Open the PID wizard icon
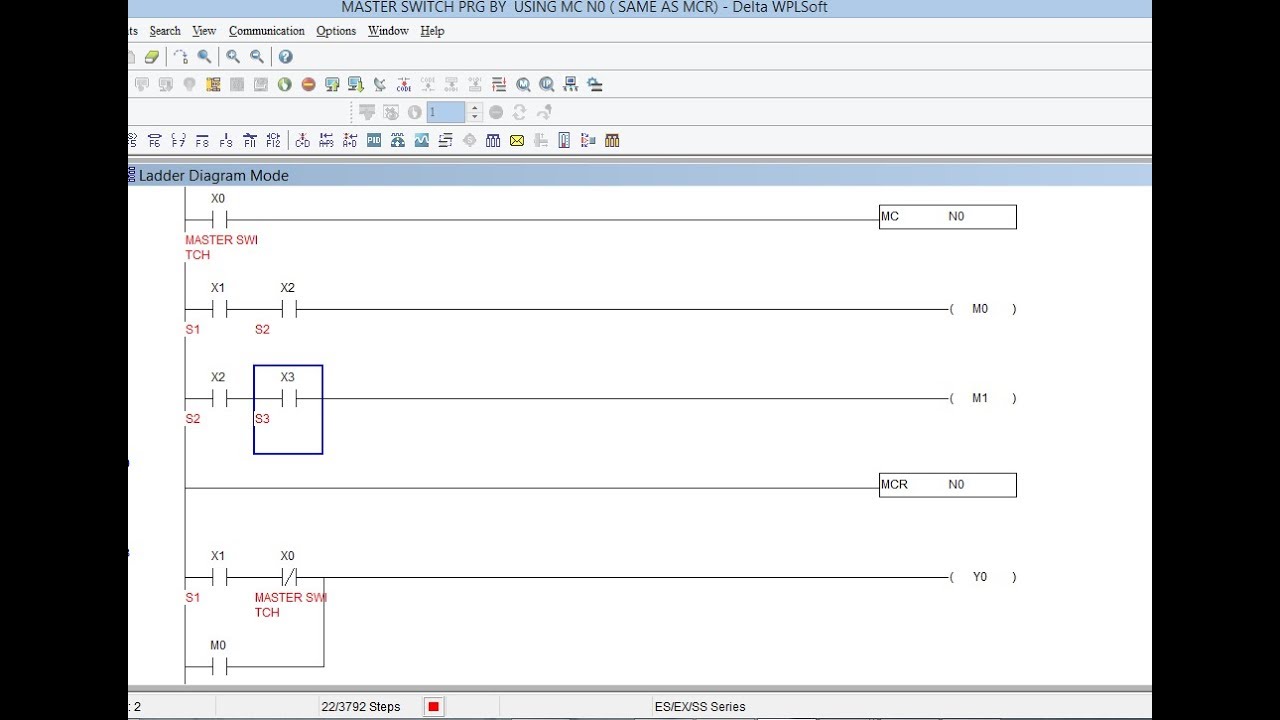The image size is (1280, 720). 374,141
